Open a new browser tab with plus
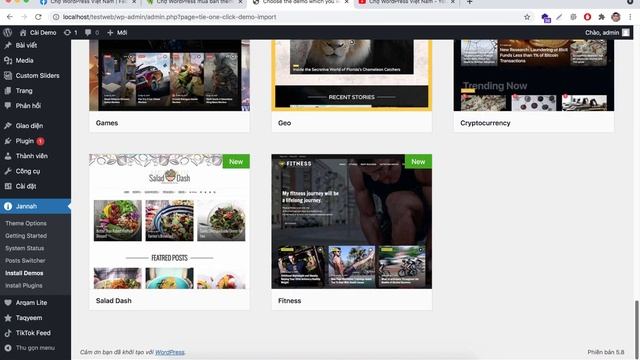Image resolution: width=640 pixels, height=360 pixels. 469,2
